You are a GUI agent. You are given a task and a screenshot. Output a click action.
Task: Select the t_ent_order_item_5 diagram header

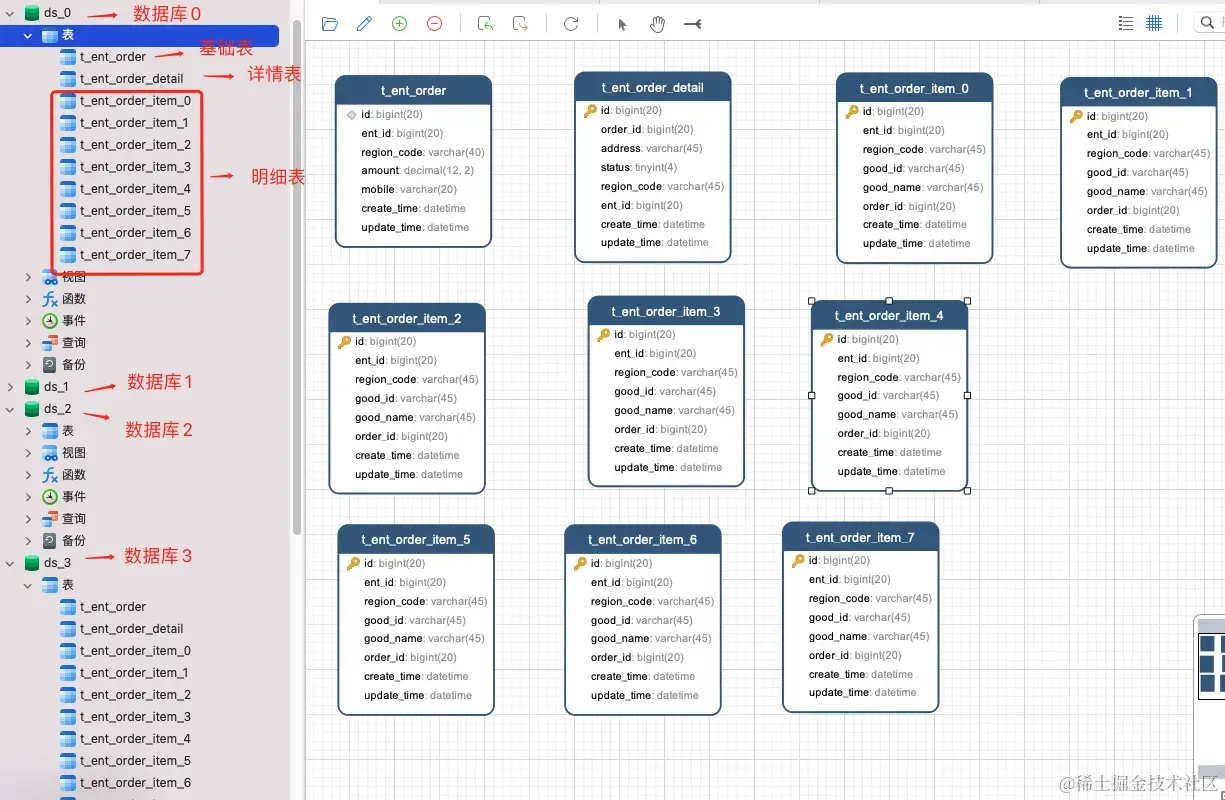click(x=416, y=539)
